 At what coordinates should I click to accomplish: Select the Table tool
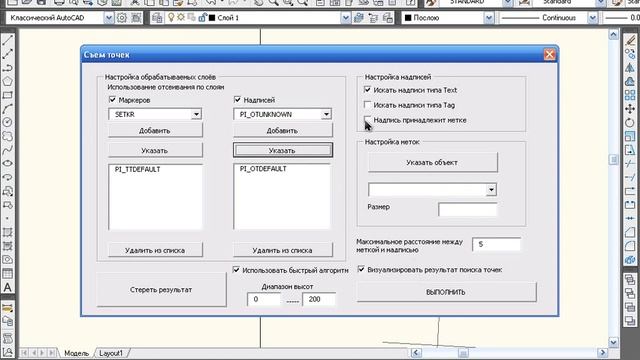[7, 273]
